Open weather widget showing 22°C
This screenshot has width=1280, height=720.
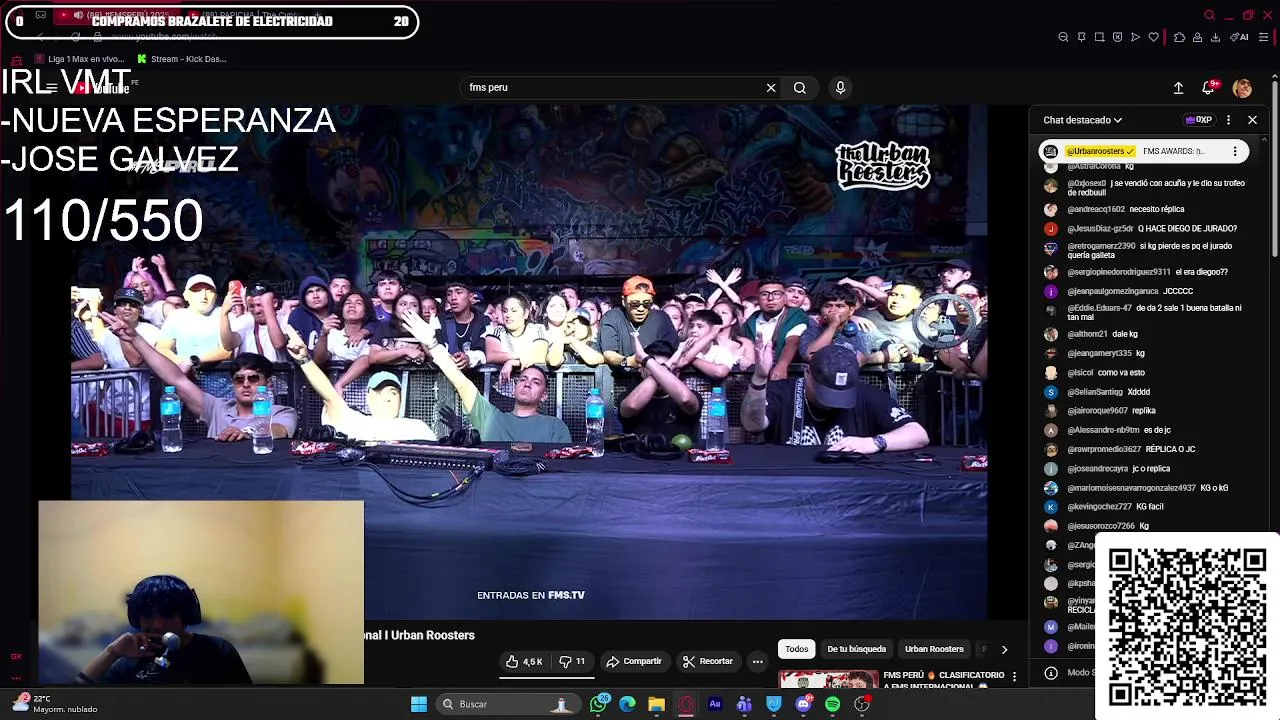pos(56,704)
